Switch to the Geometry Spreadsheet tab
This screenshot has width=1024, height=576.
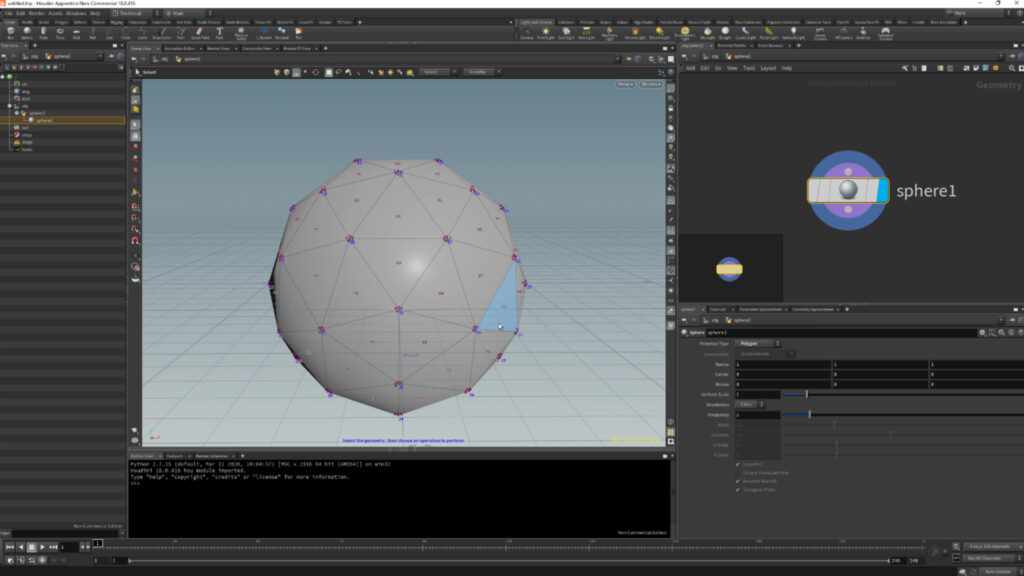tap(814, 309)
